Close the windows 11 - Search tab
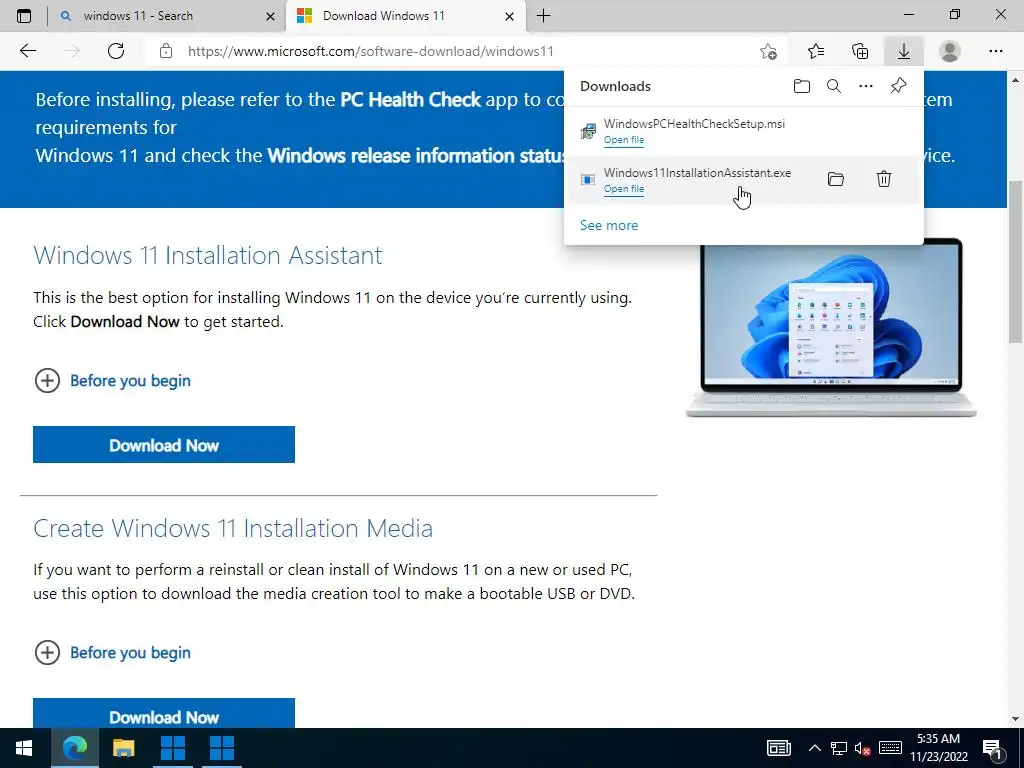 click(x=270, y=16)
